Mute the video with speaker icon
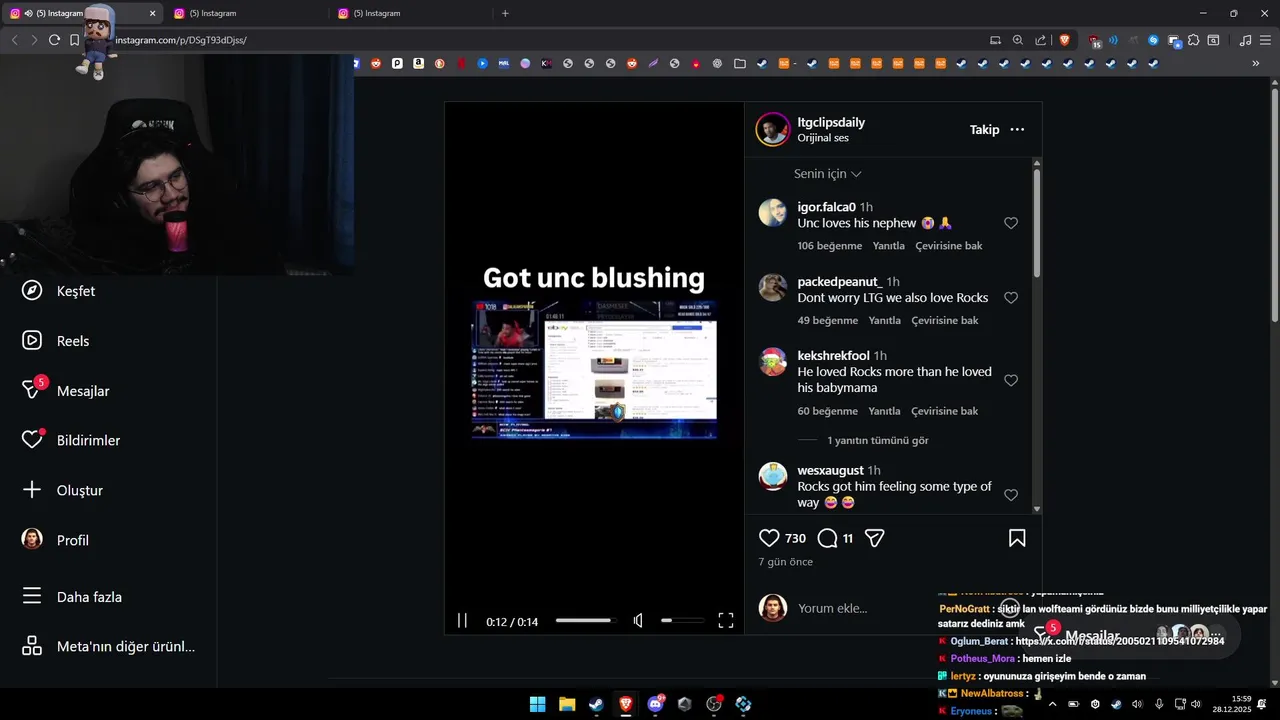 pos(638,621)
